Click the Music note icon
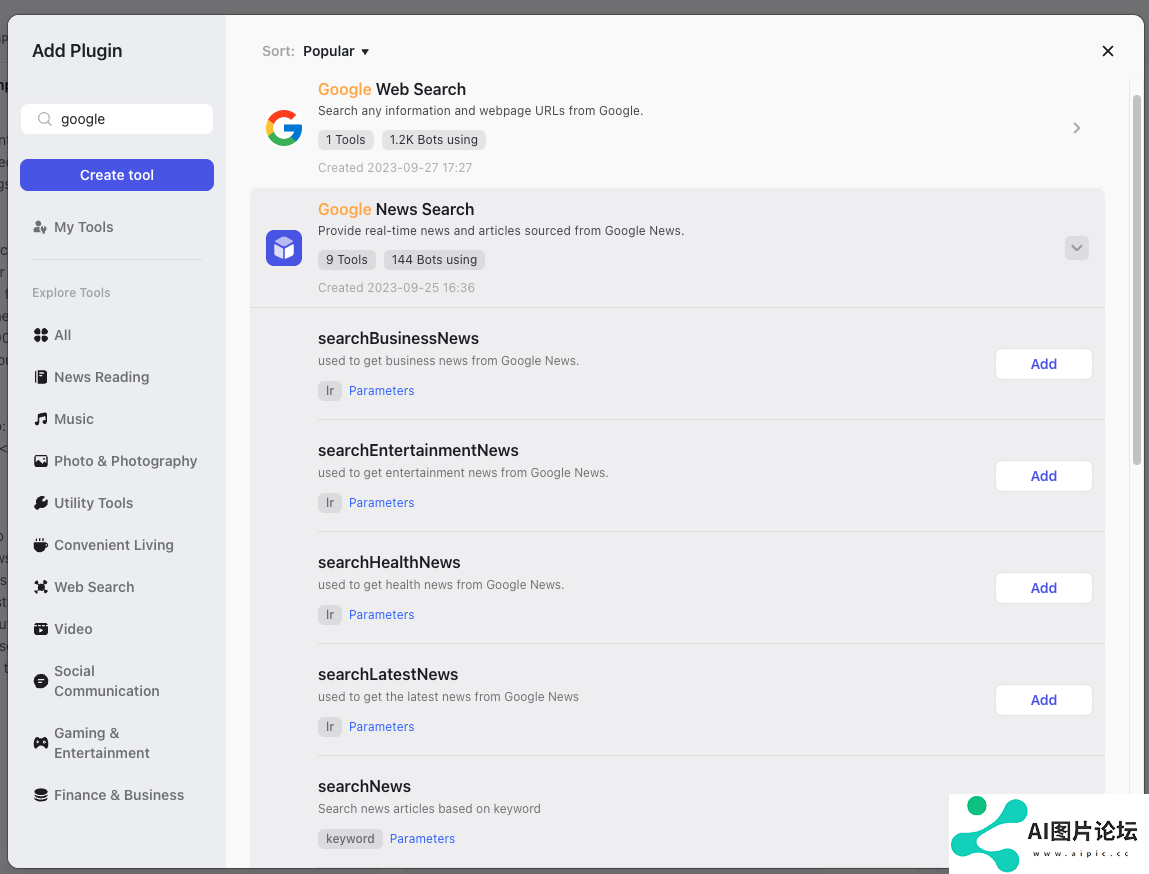 pos(41,419)
